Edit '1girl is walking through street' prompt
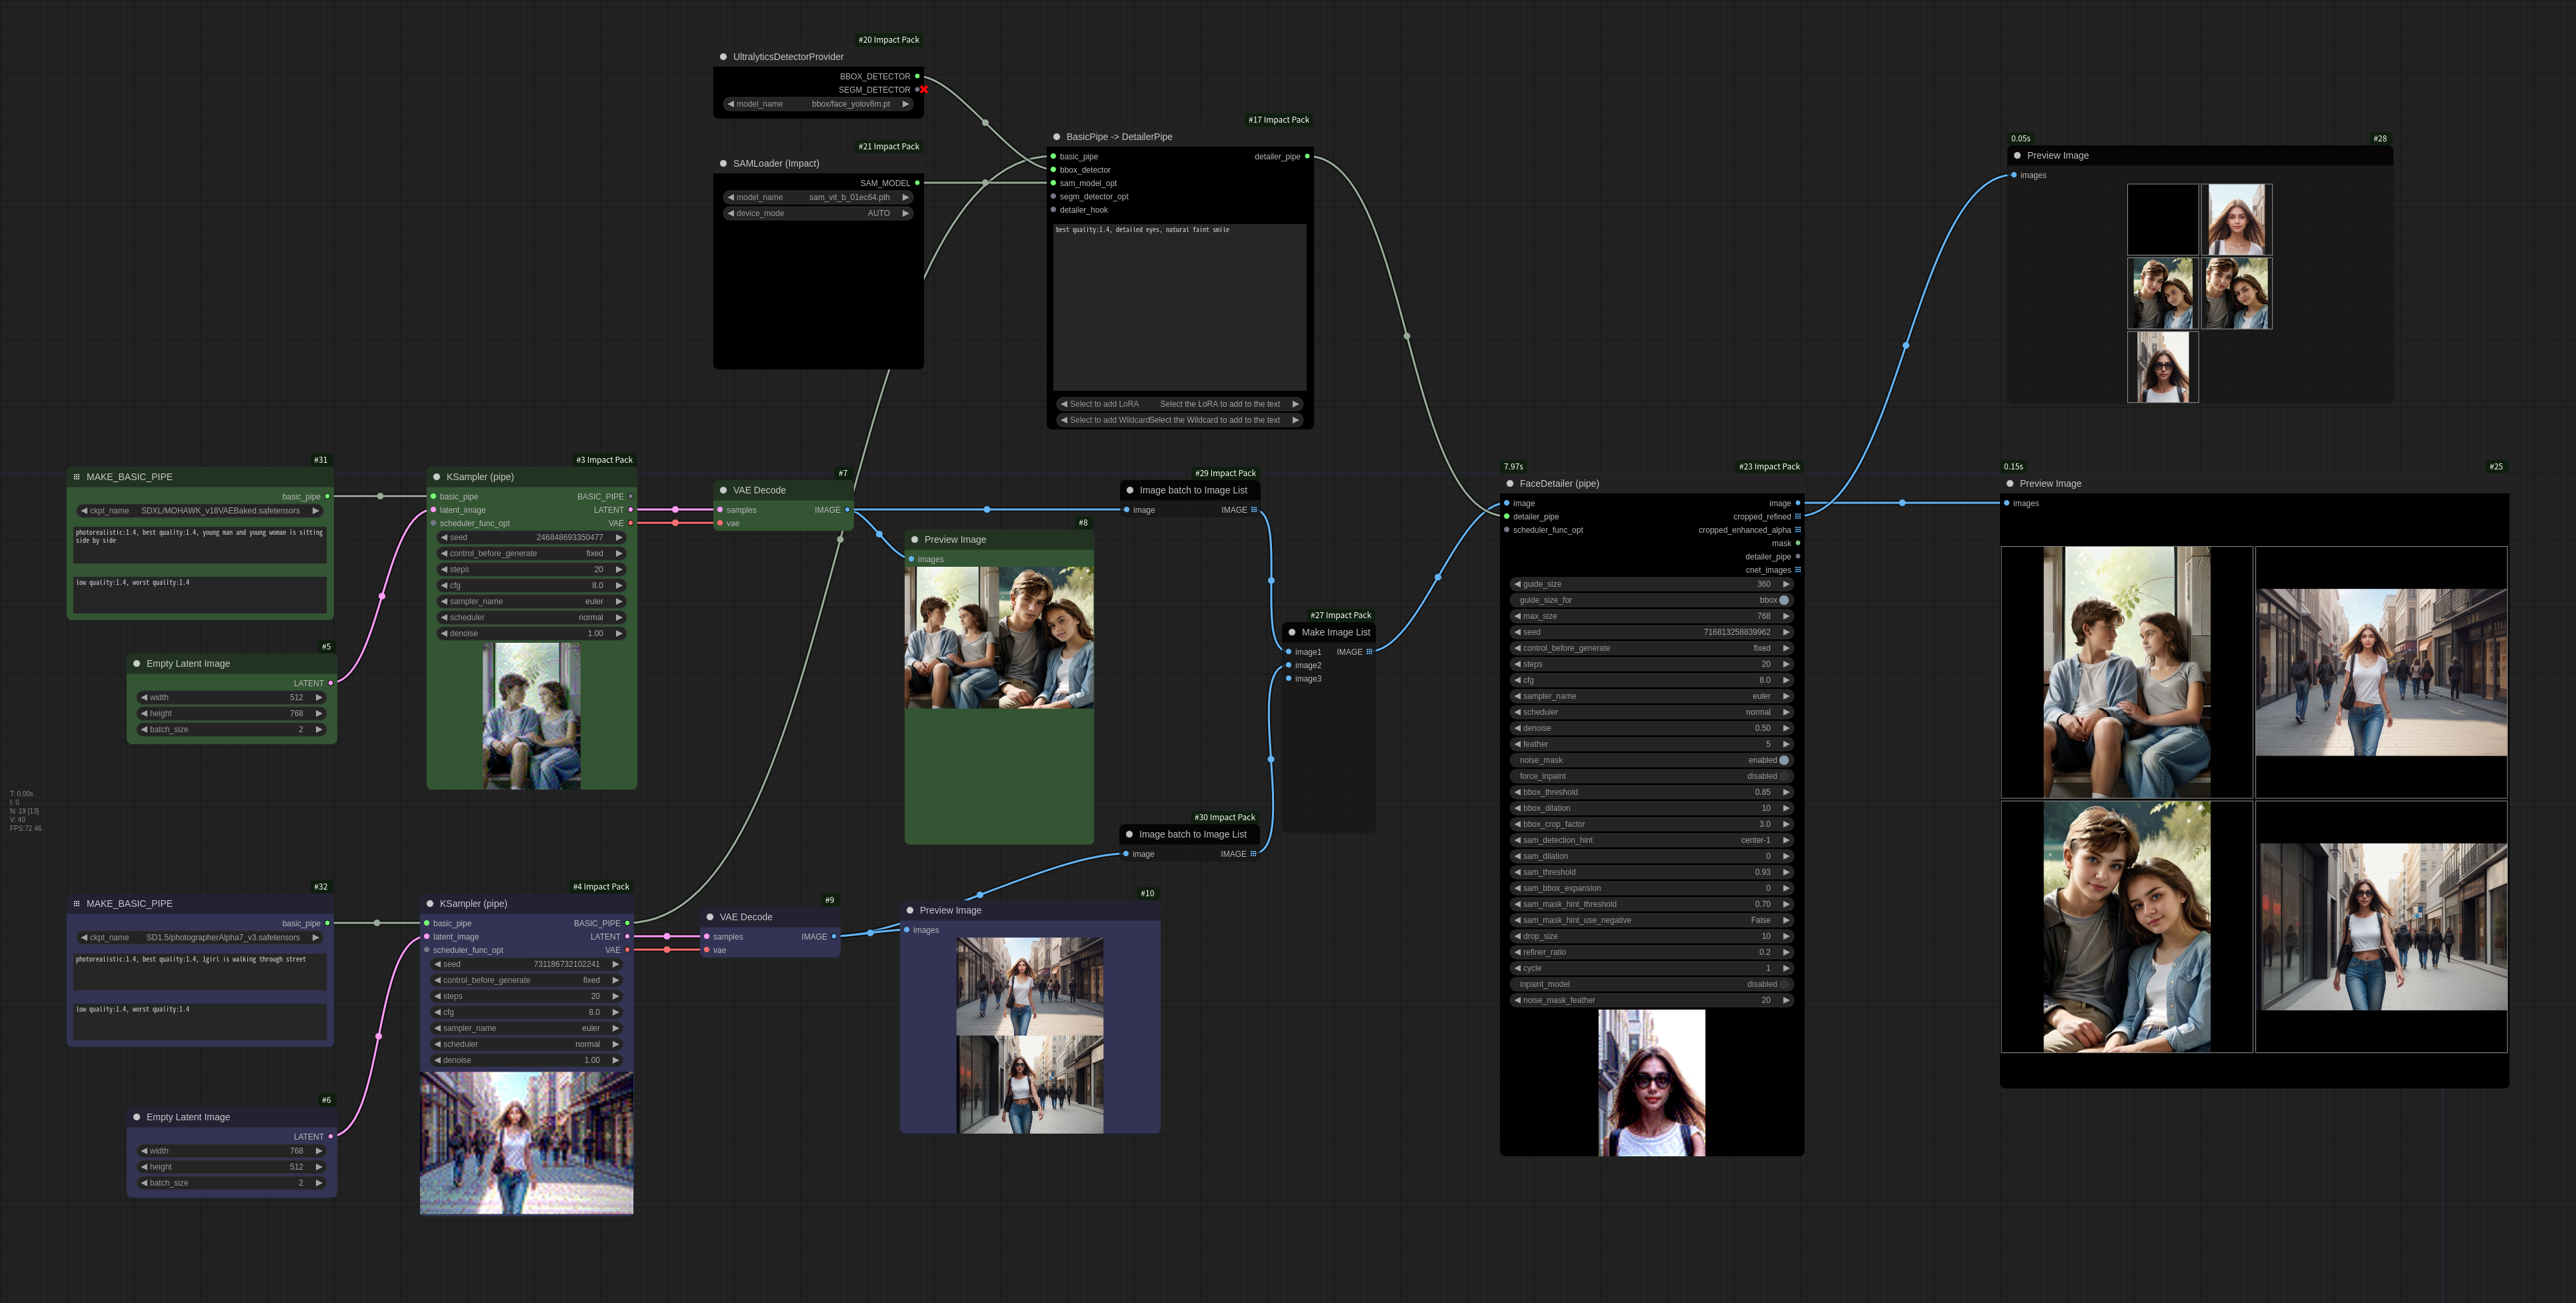2576x1303 pixels. (200, 971)
